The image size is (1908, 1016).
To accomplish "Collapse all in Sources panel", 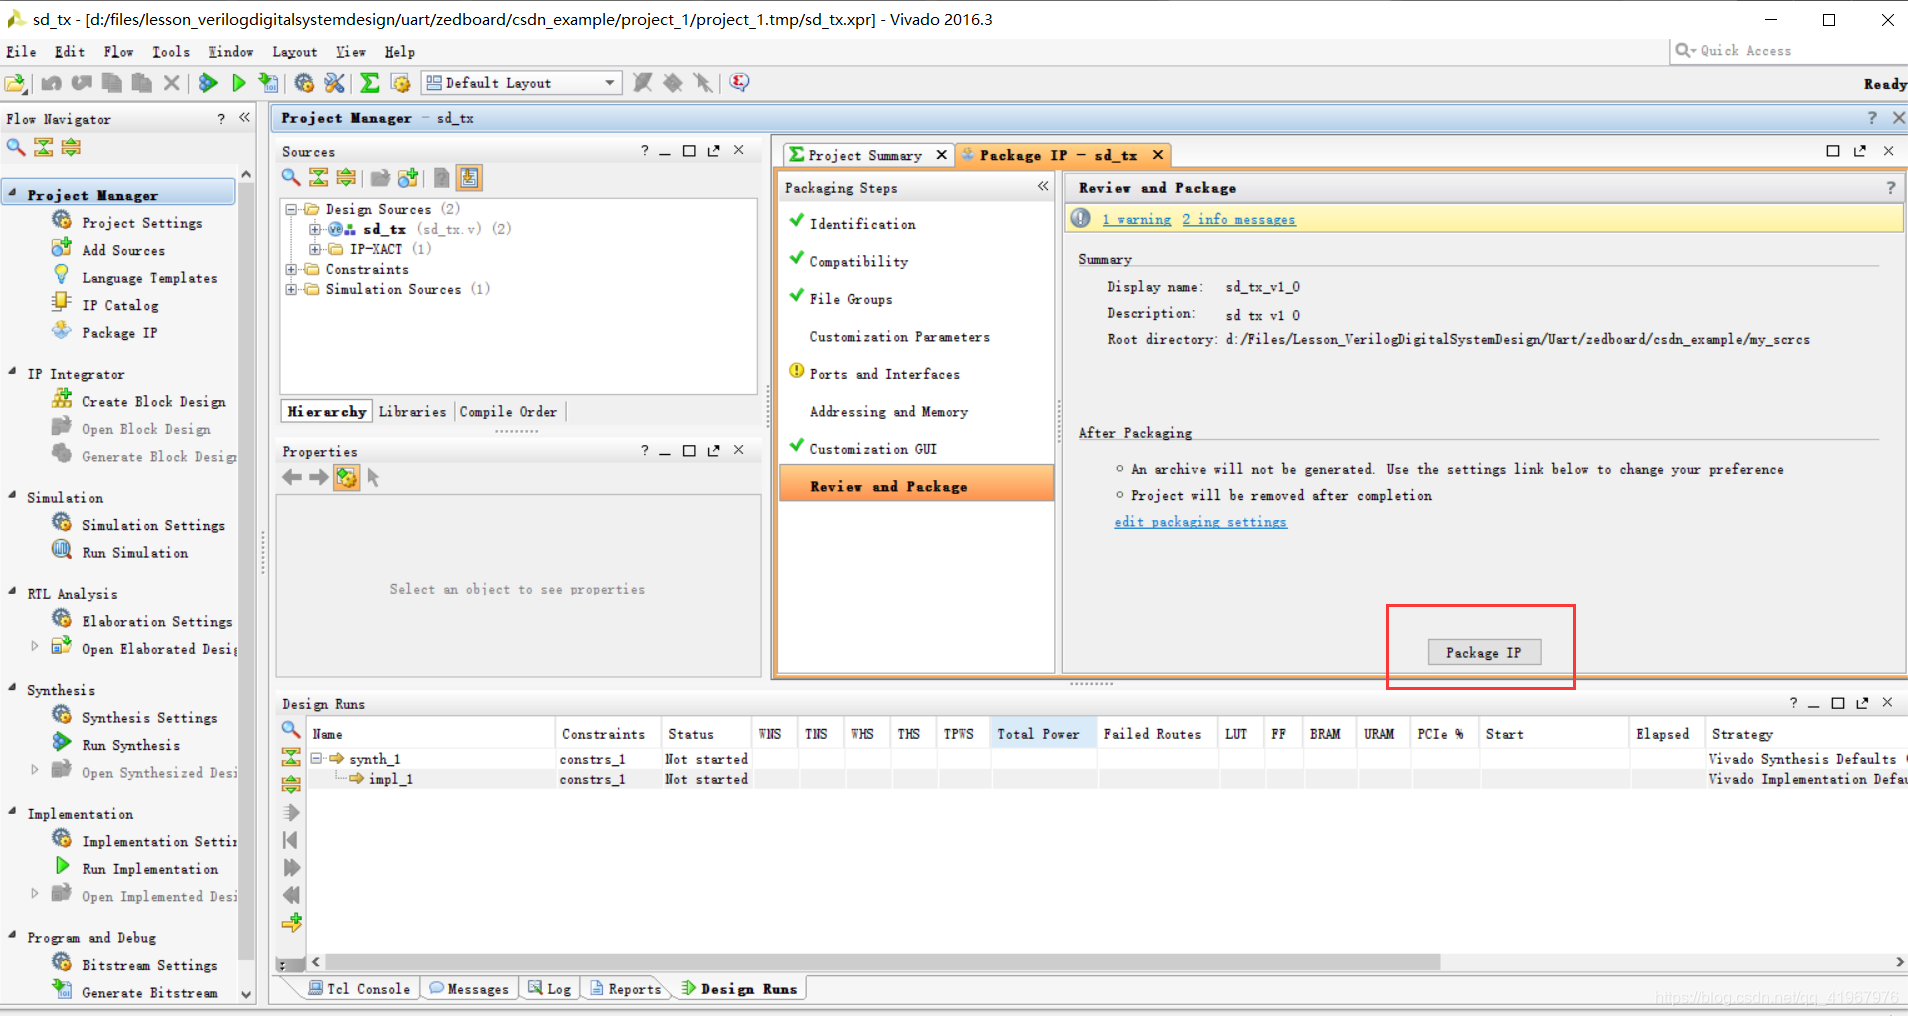I will point(318,178).
